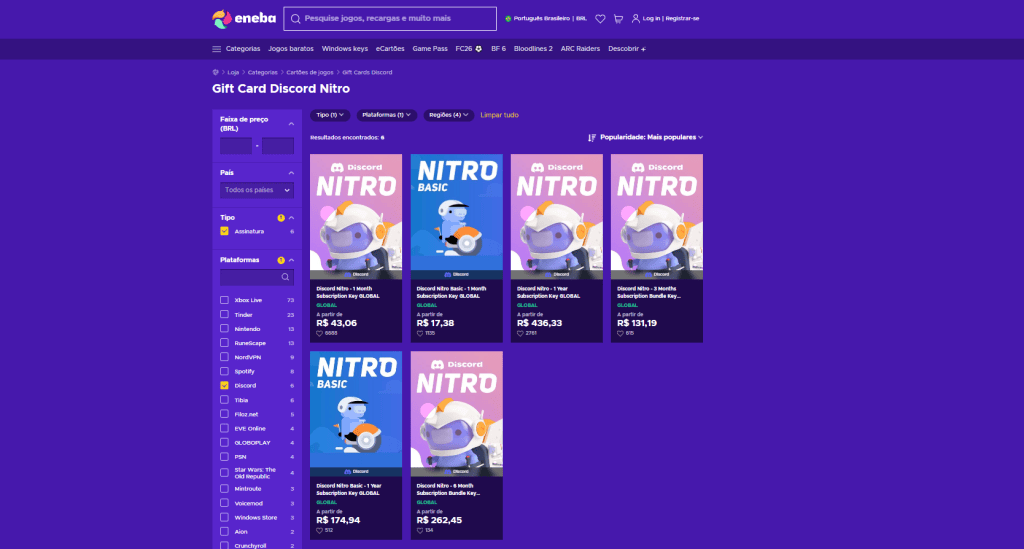Check the Spotify platform checkbox

[x=224, y=371]
